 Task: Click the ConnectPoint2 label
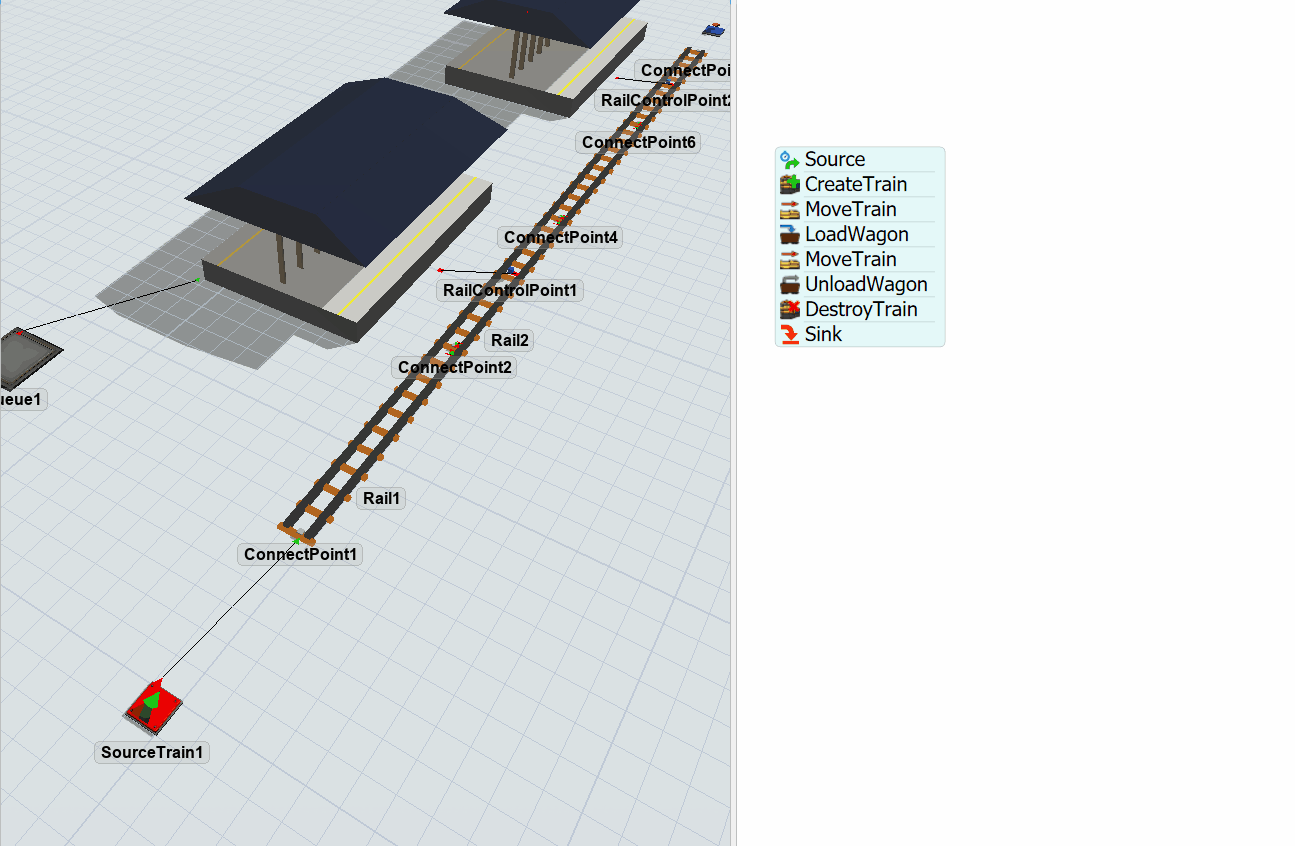point(454,368)
